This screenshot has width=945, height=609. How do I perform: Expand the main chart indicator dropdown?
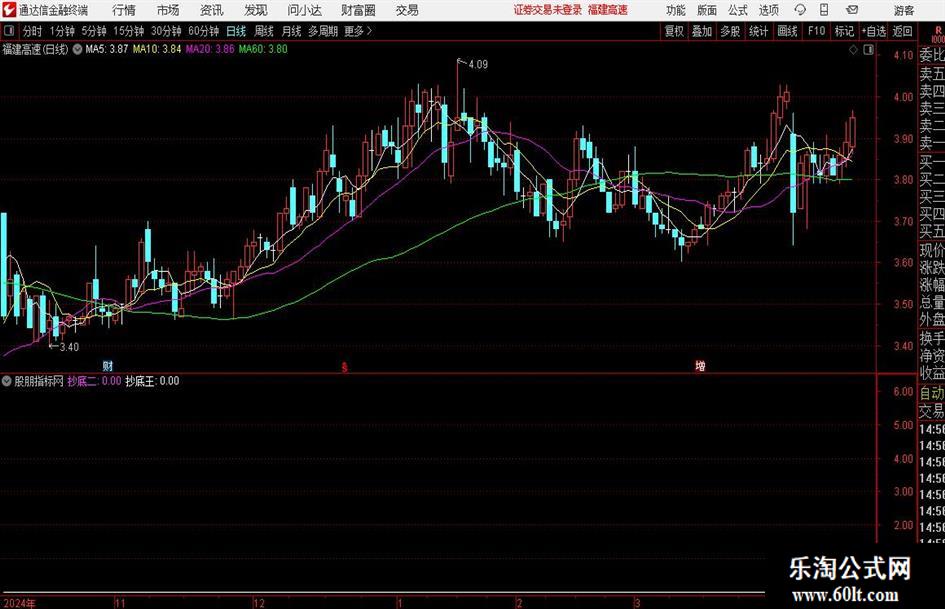click(77, 49)
